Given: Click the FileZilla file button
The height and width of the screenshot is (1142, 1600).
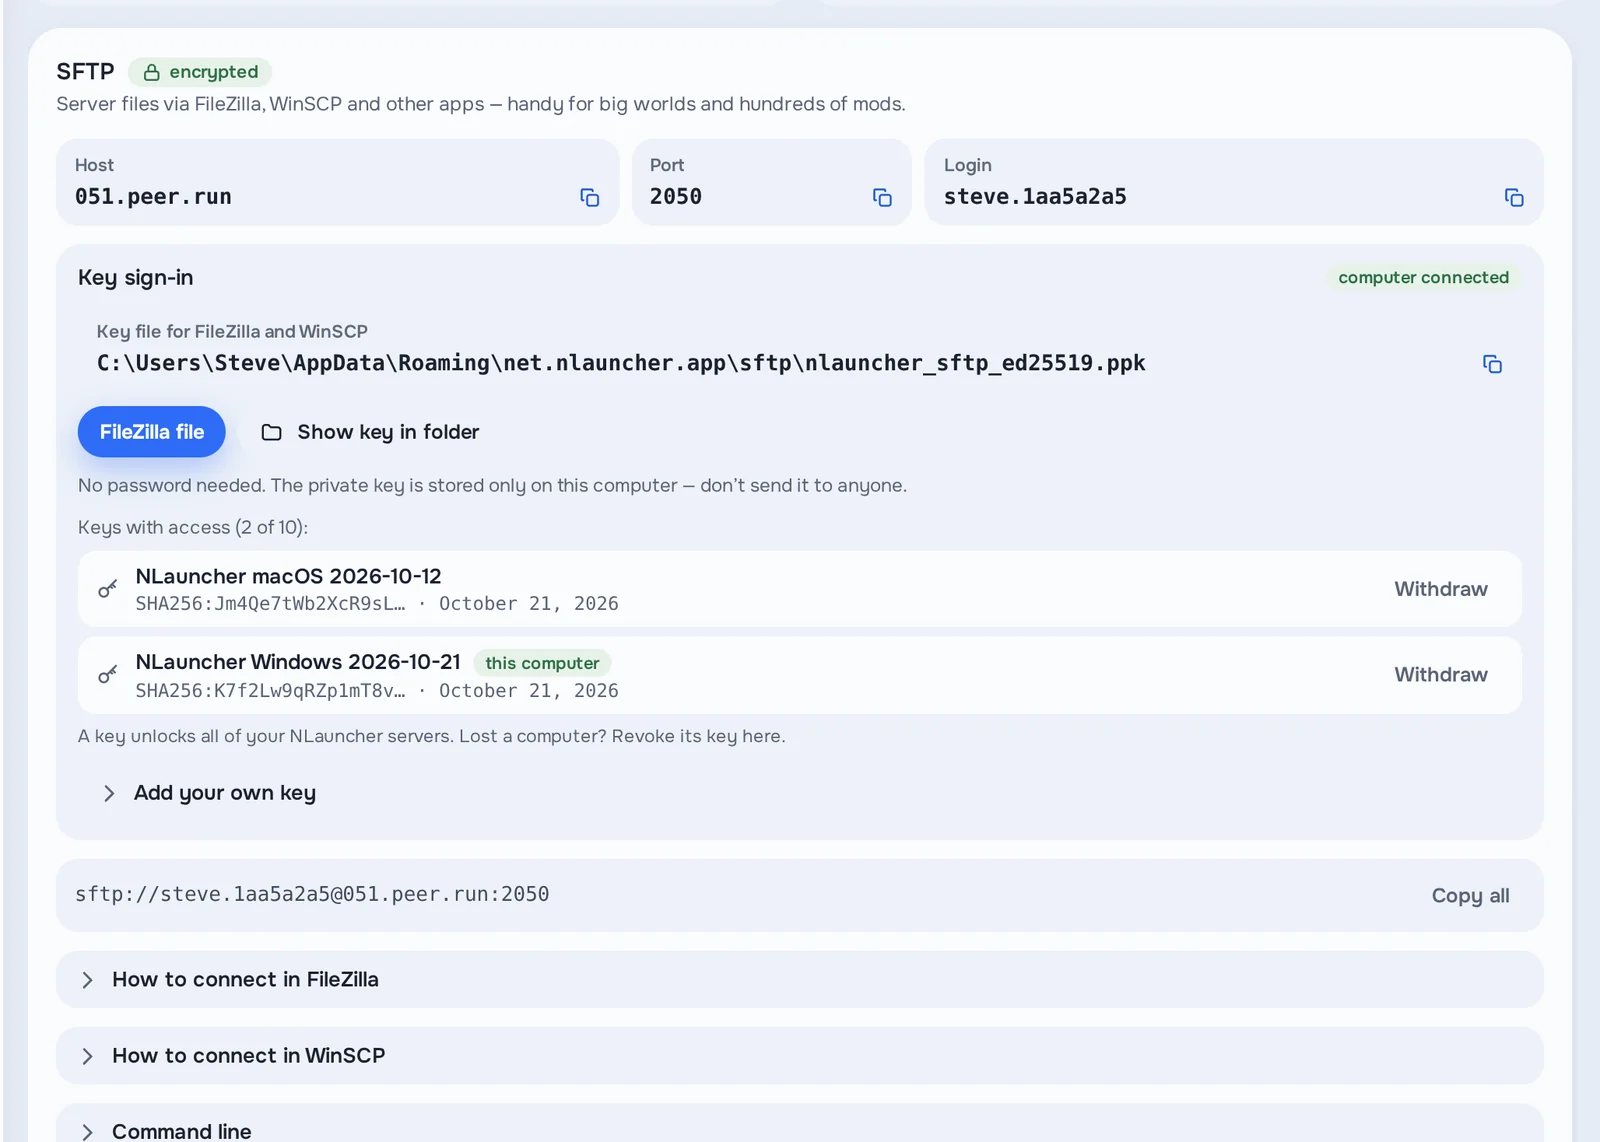Looking at the screenshot, I should (x=152, y=432).
